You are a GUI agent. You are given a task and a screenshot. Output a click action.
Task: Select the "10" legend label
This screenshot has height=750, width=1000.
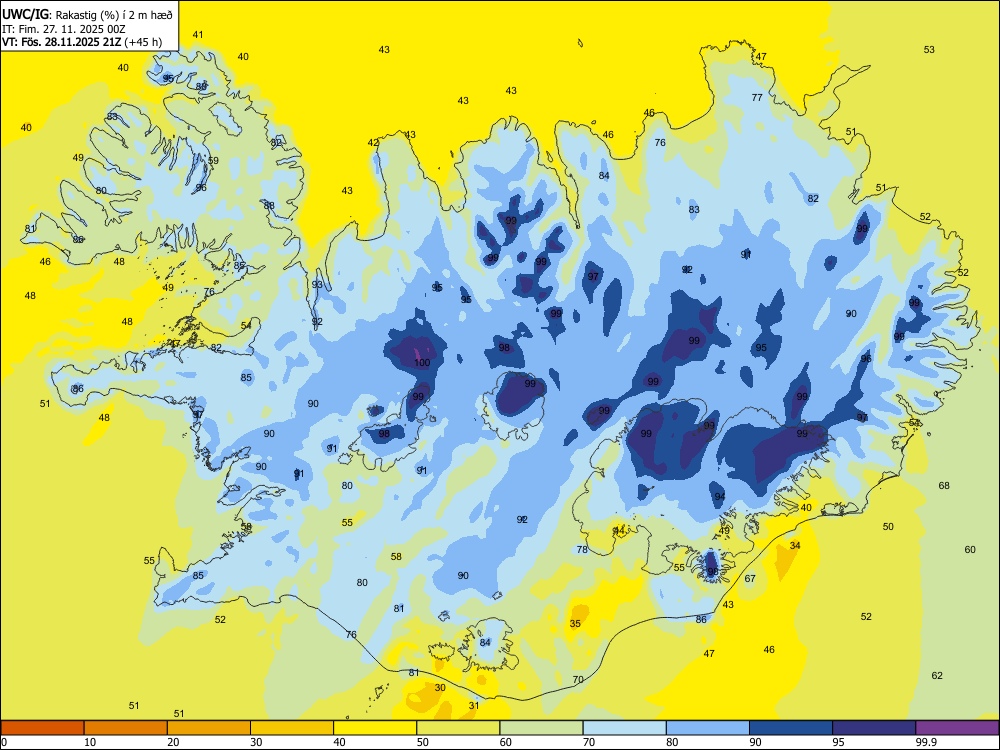click(x=90, y=742)
